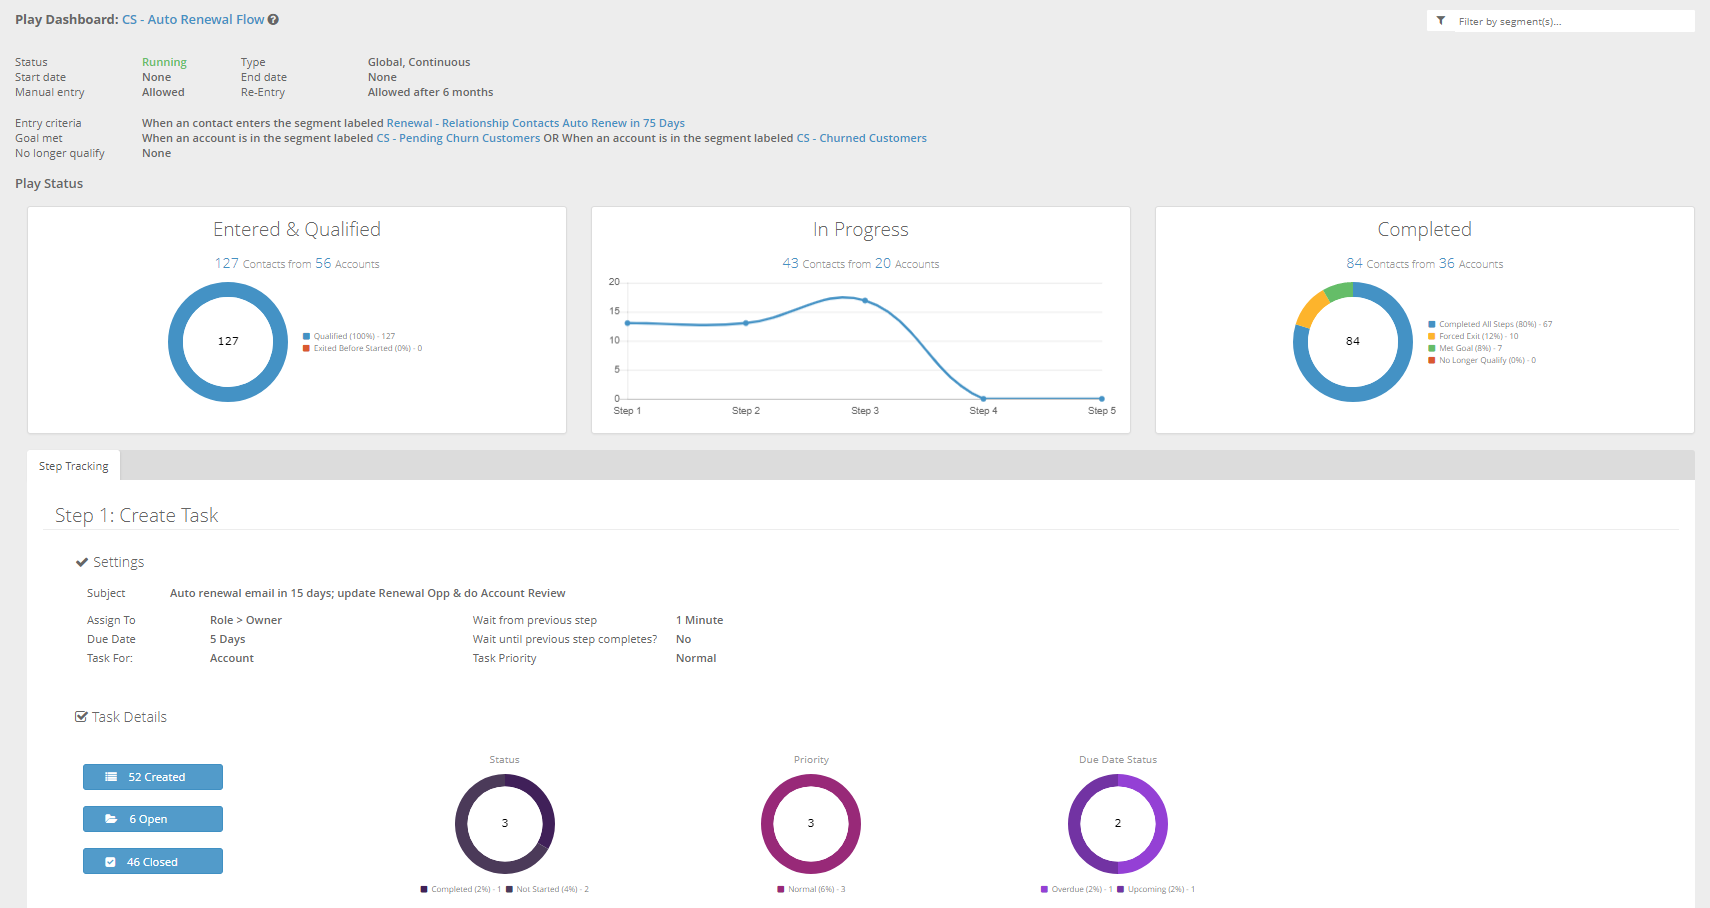Open the CS - Auto Renewal Flow link
The width and height of the screenshot is (1710, 908).
pos(193,20)
